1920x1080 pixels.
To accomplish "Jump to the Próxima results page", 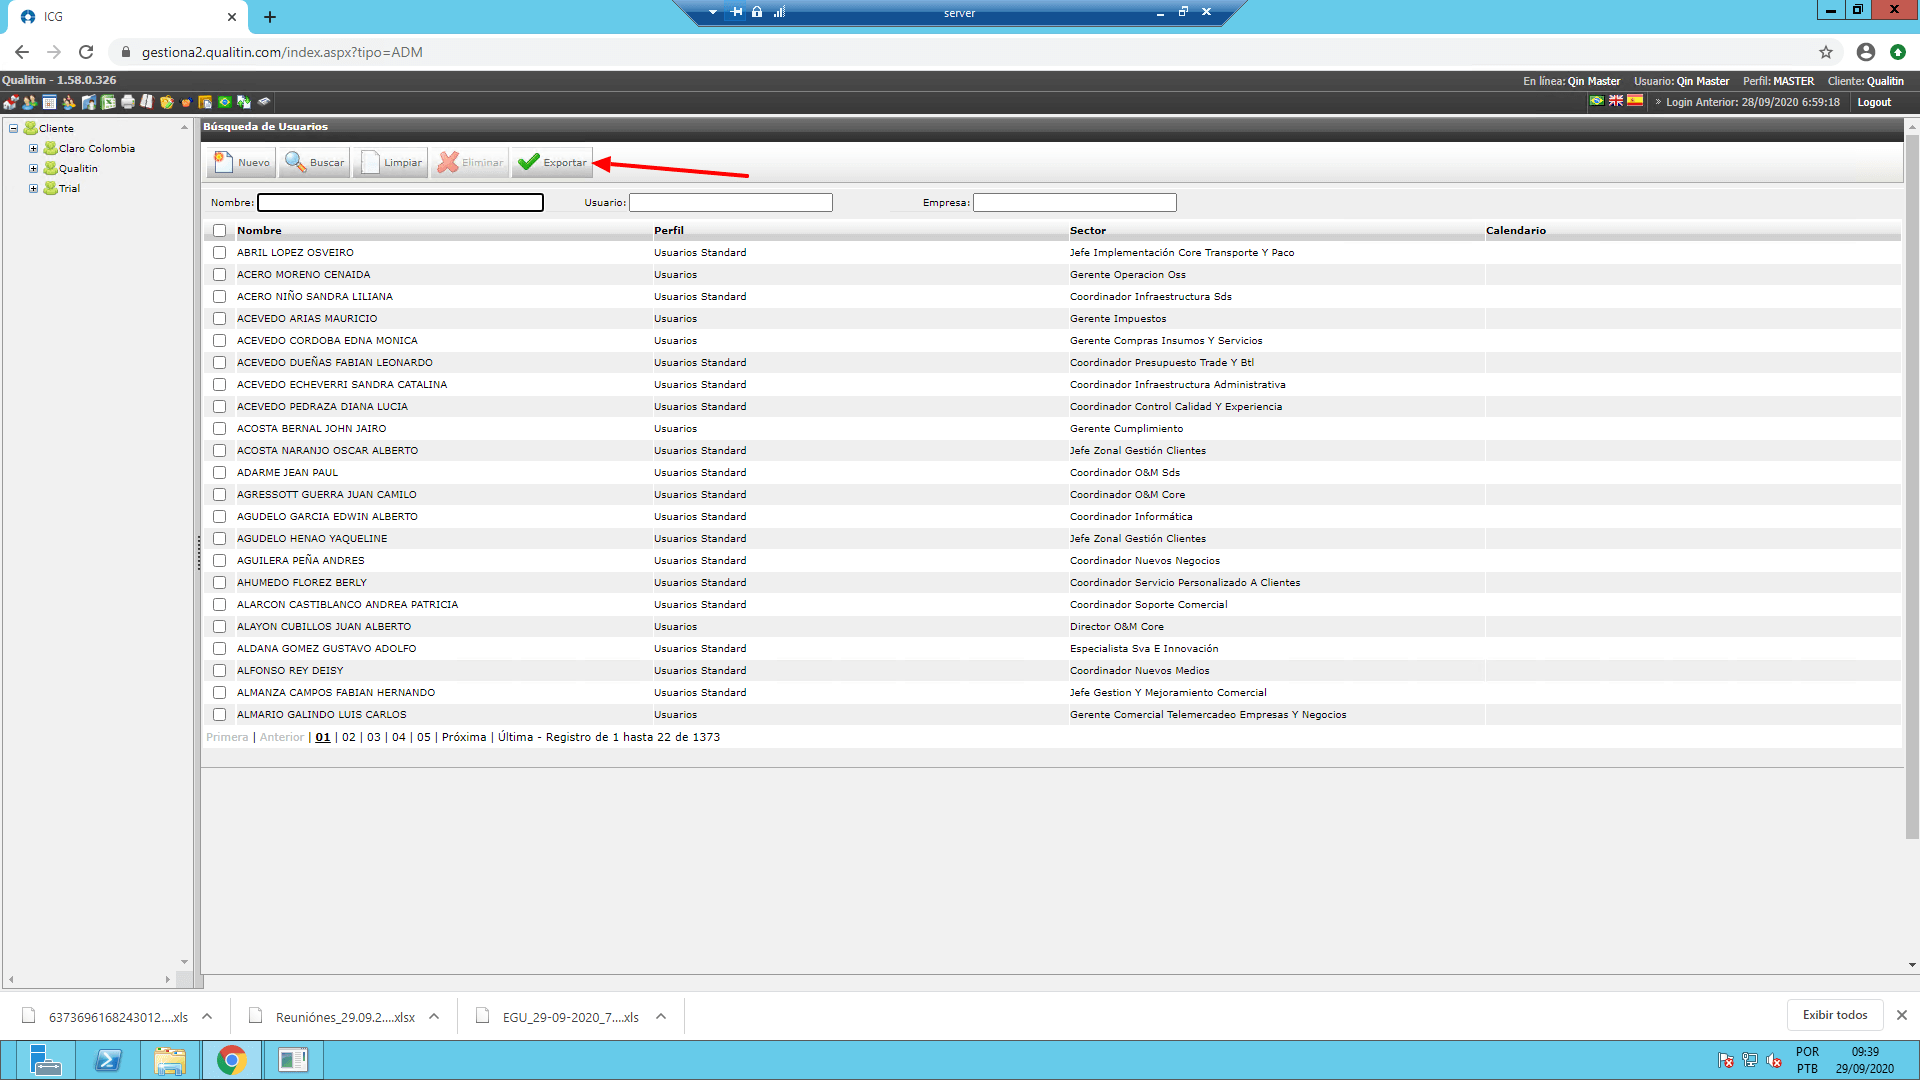I will pos(464,737).
